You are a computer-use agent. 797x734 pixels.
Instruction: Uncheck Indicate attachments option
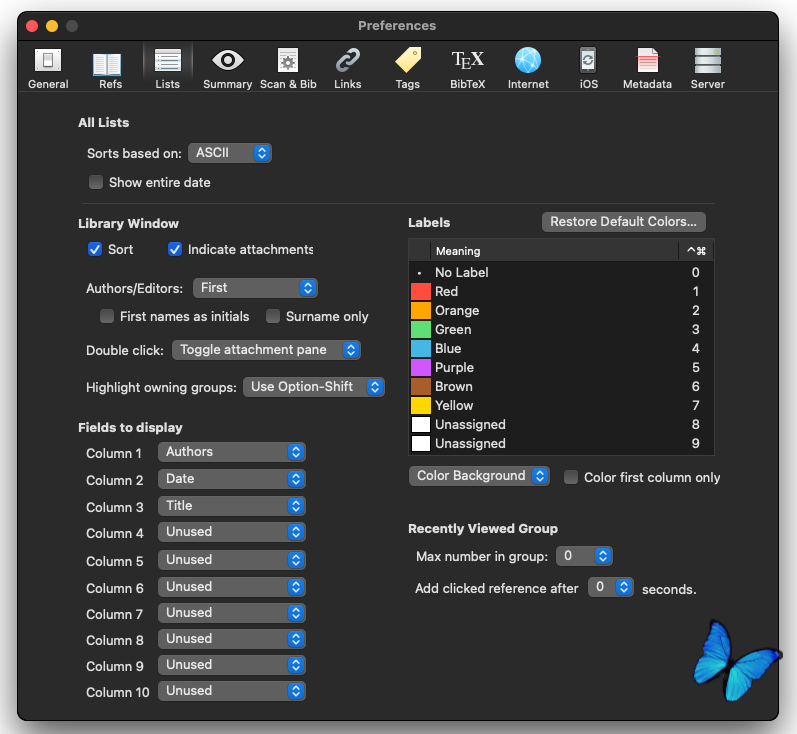click(175, 249)
